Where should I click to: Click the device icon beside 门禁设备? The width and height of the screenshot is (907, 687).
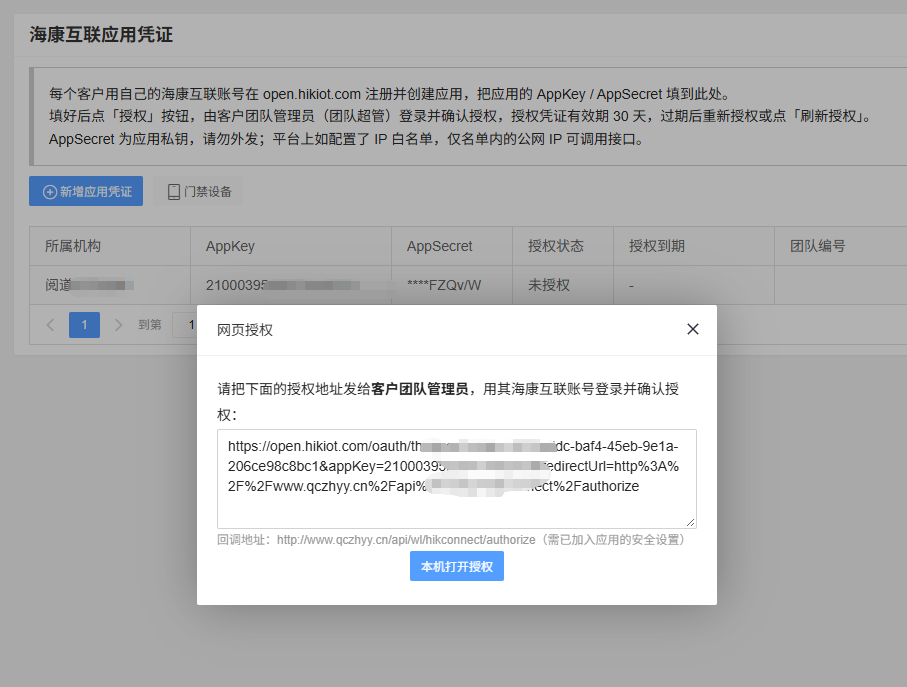point(174,192)
